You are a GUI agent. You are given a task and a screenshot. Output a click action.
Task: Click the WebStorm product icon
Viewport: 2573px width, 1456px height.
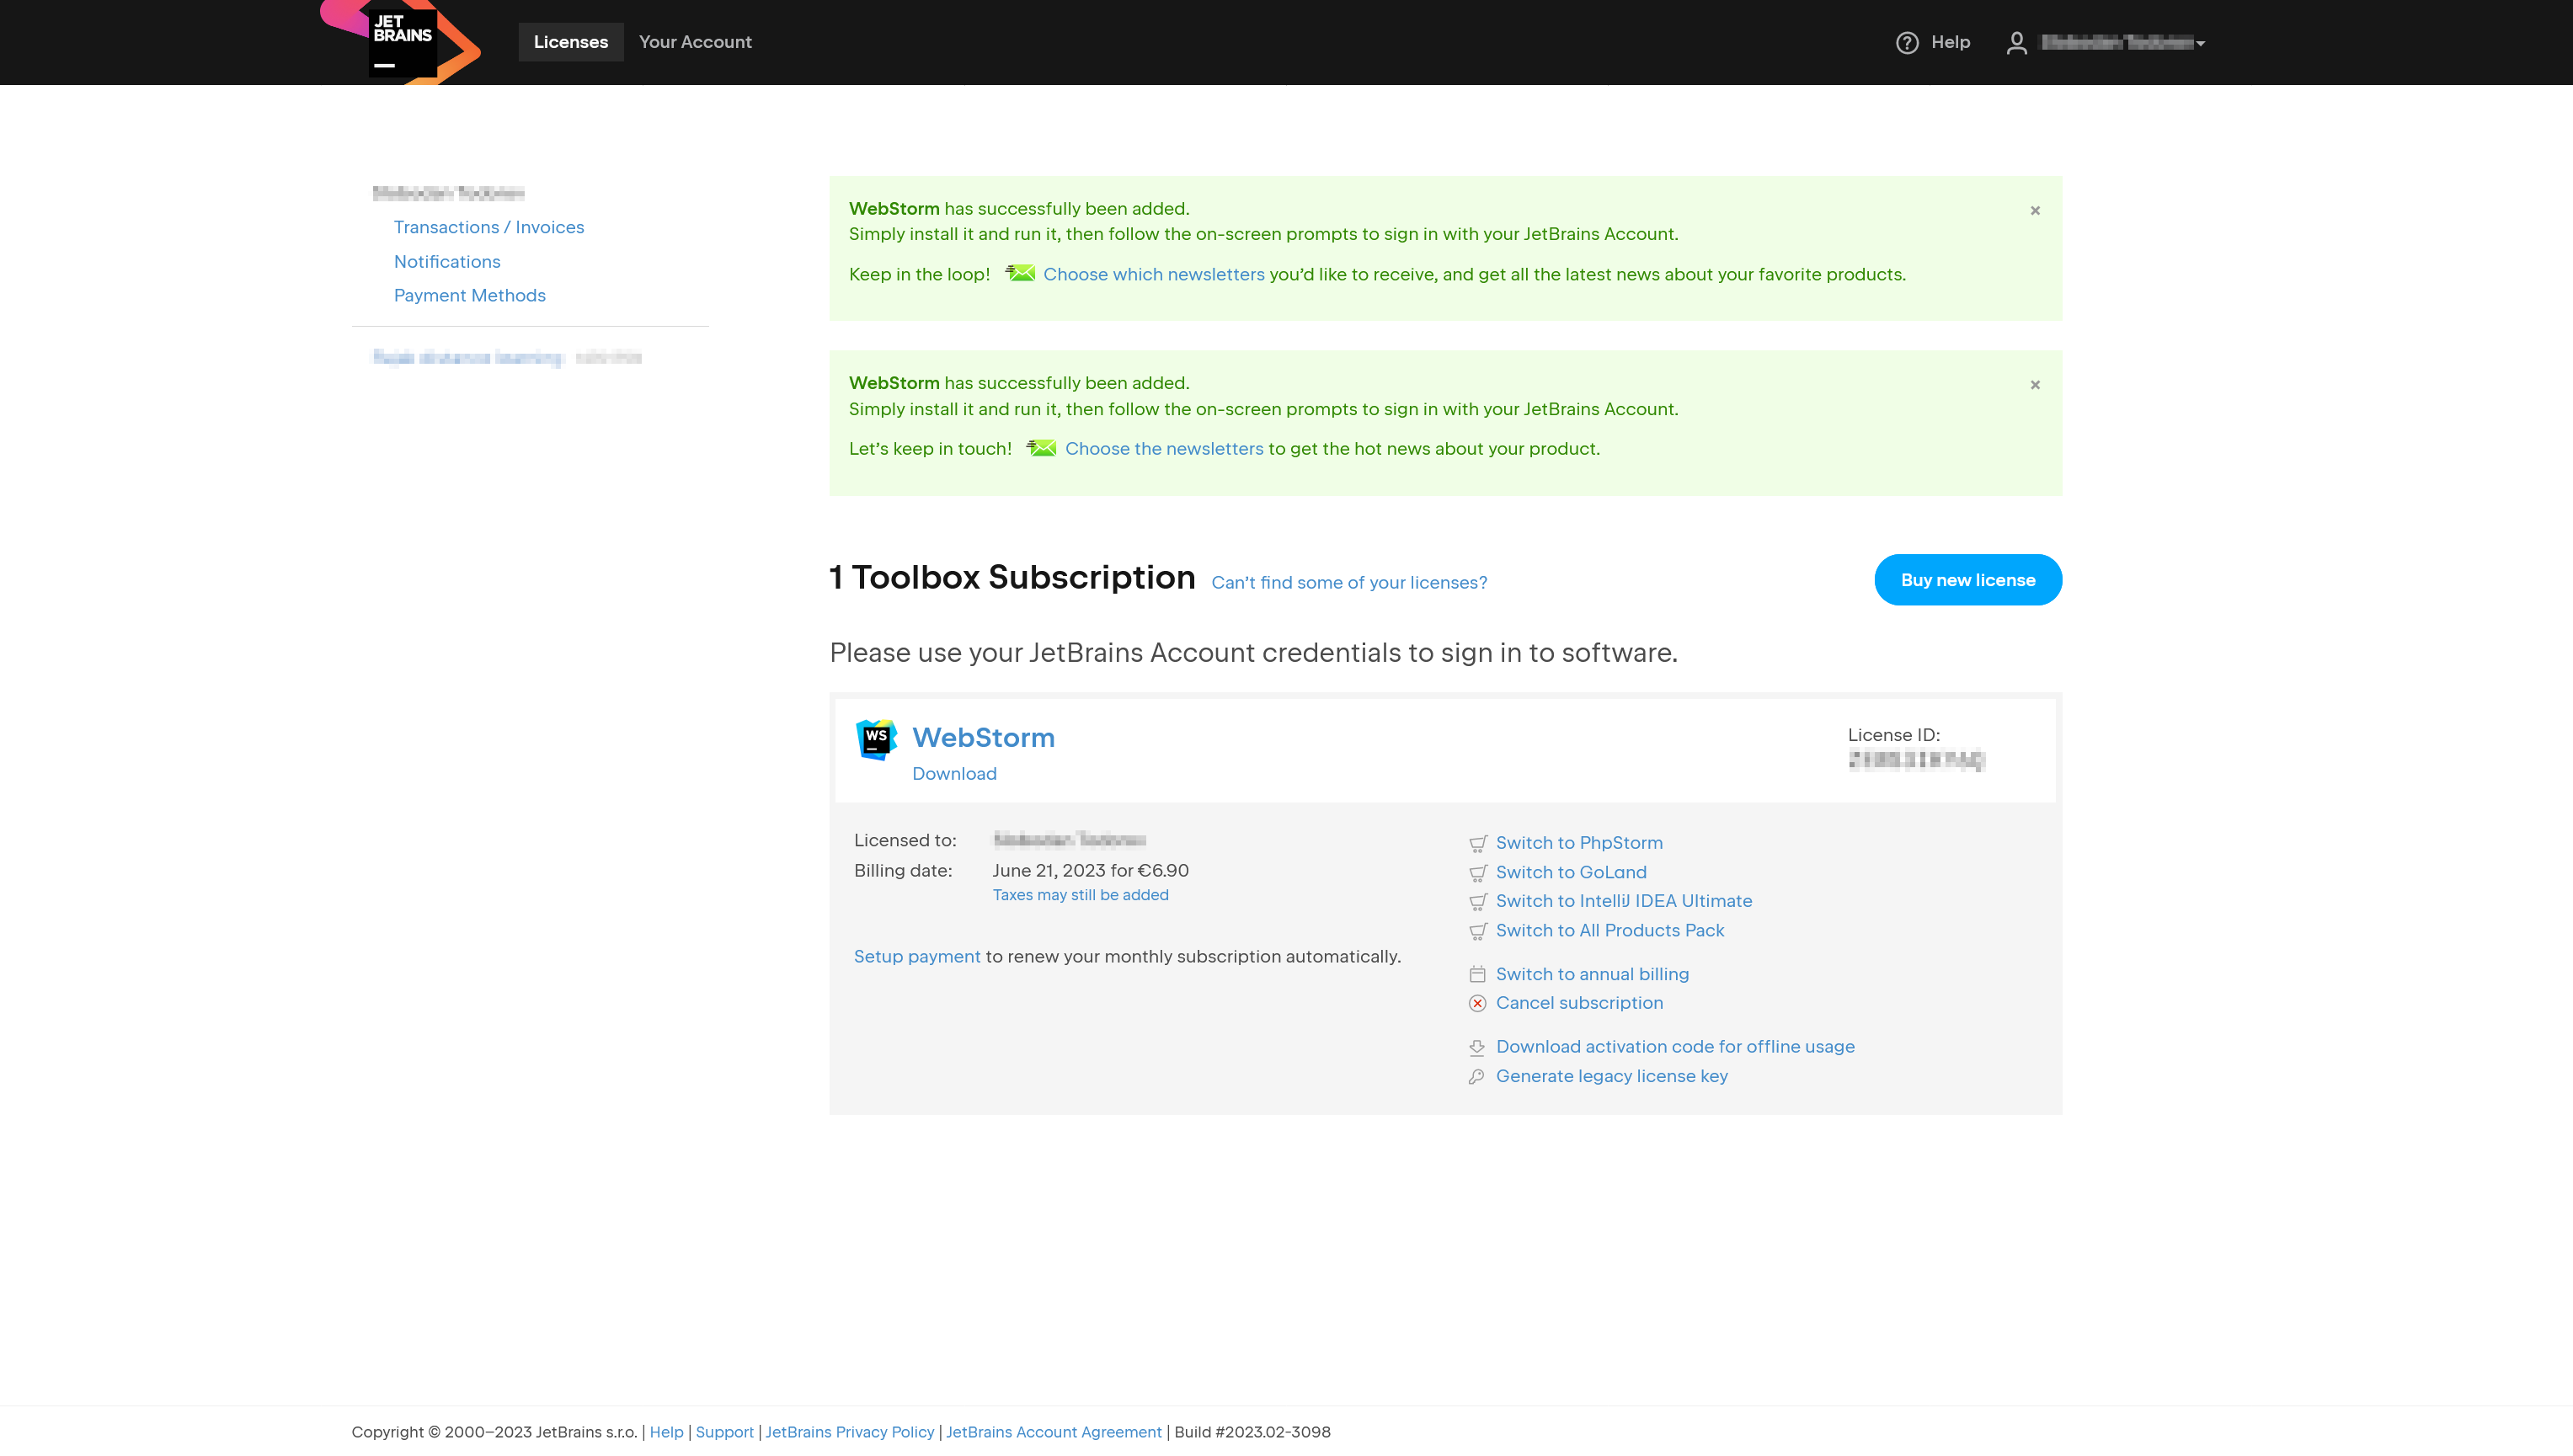[876, 740]
